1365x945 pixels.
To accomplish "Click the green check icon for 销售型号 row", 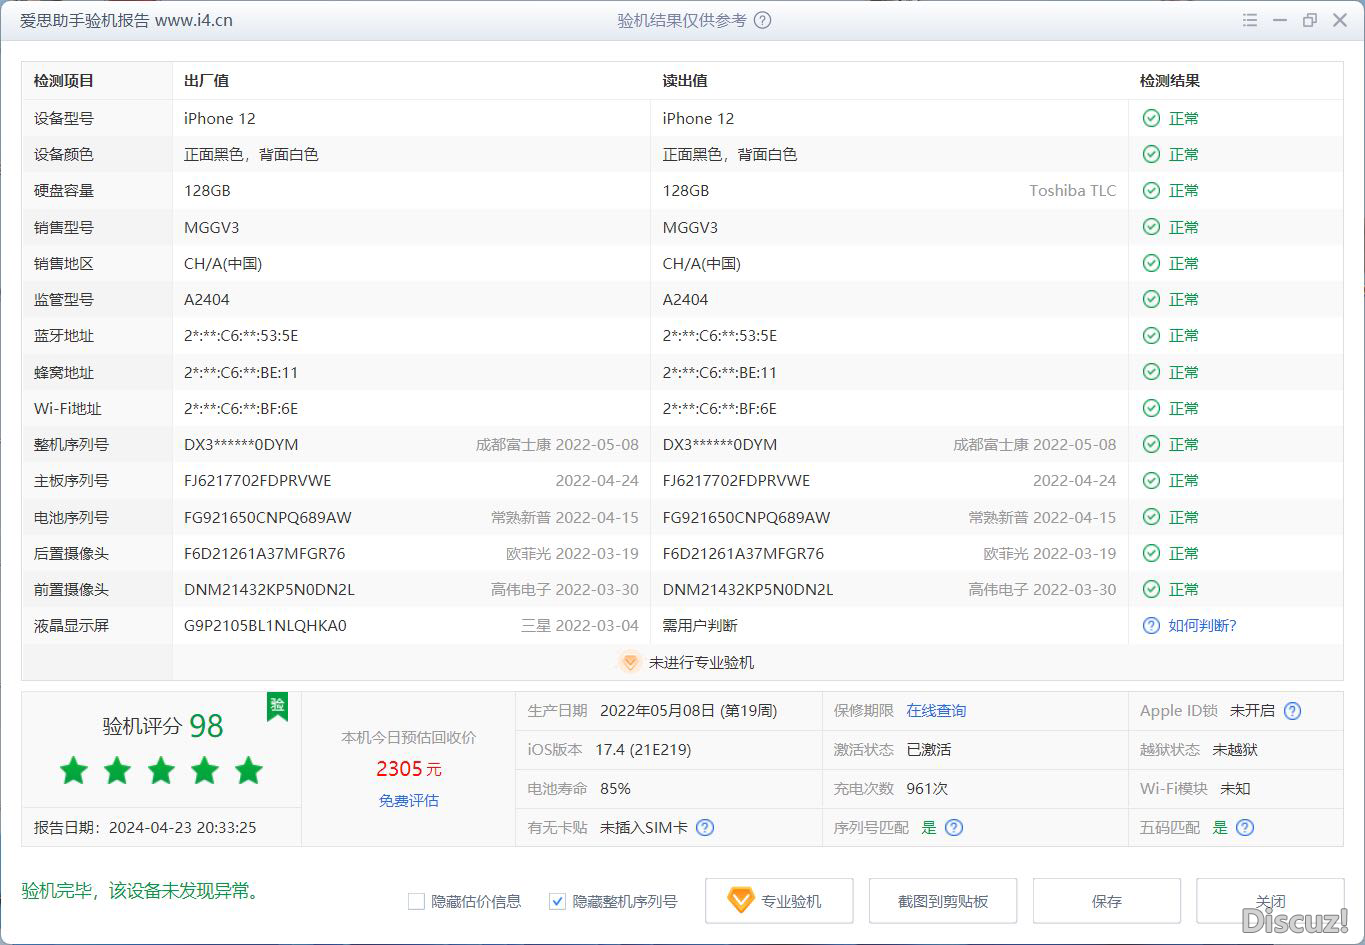I will (1151, 227).
